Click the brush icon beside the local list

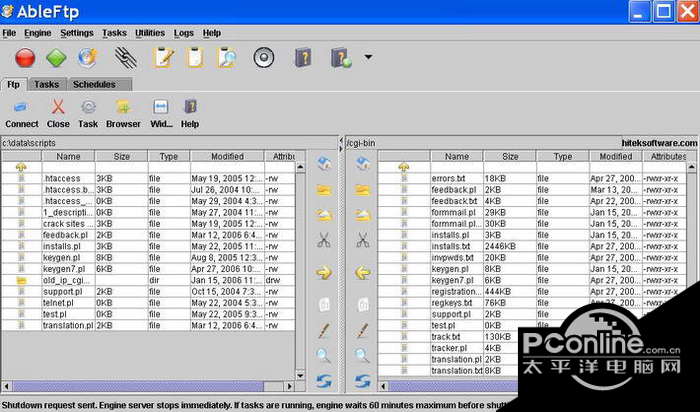pos(324,331)
